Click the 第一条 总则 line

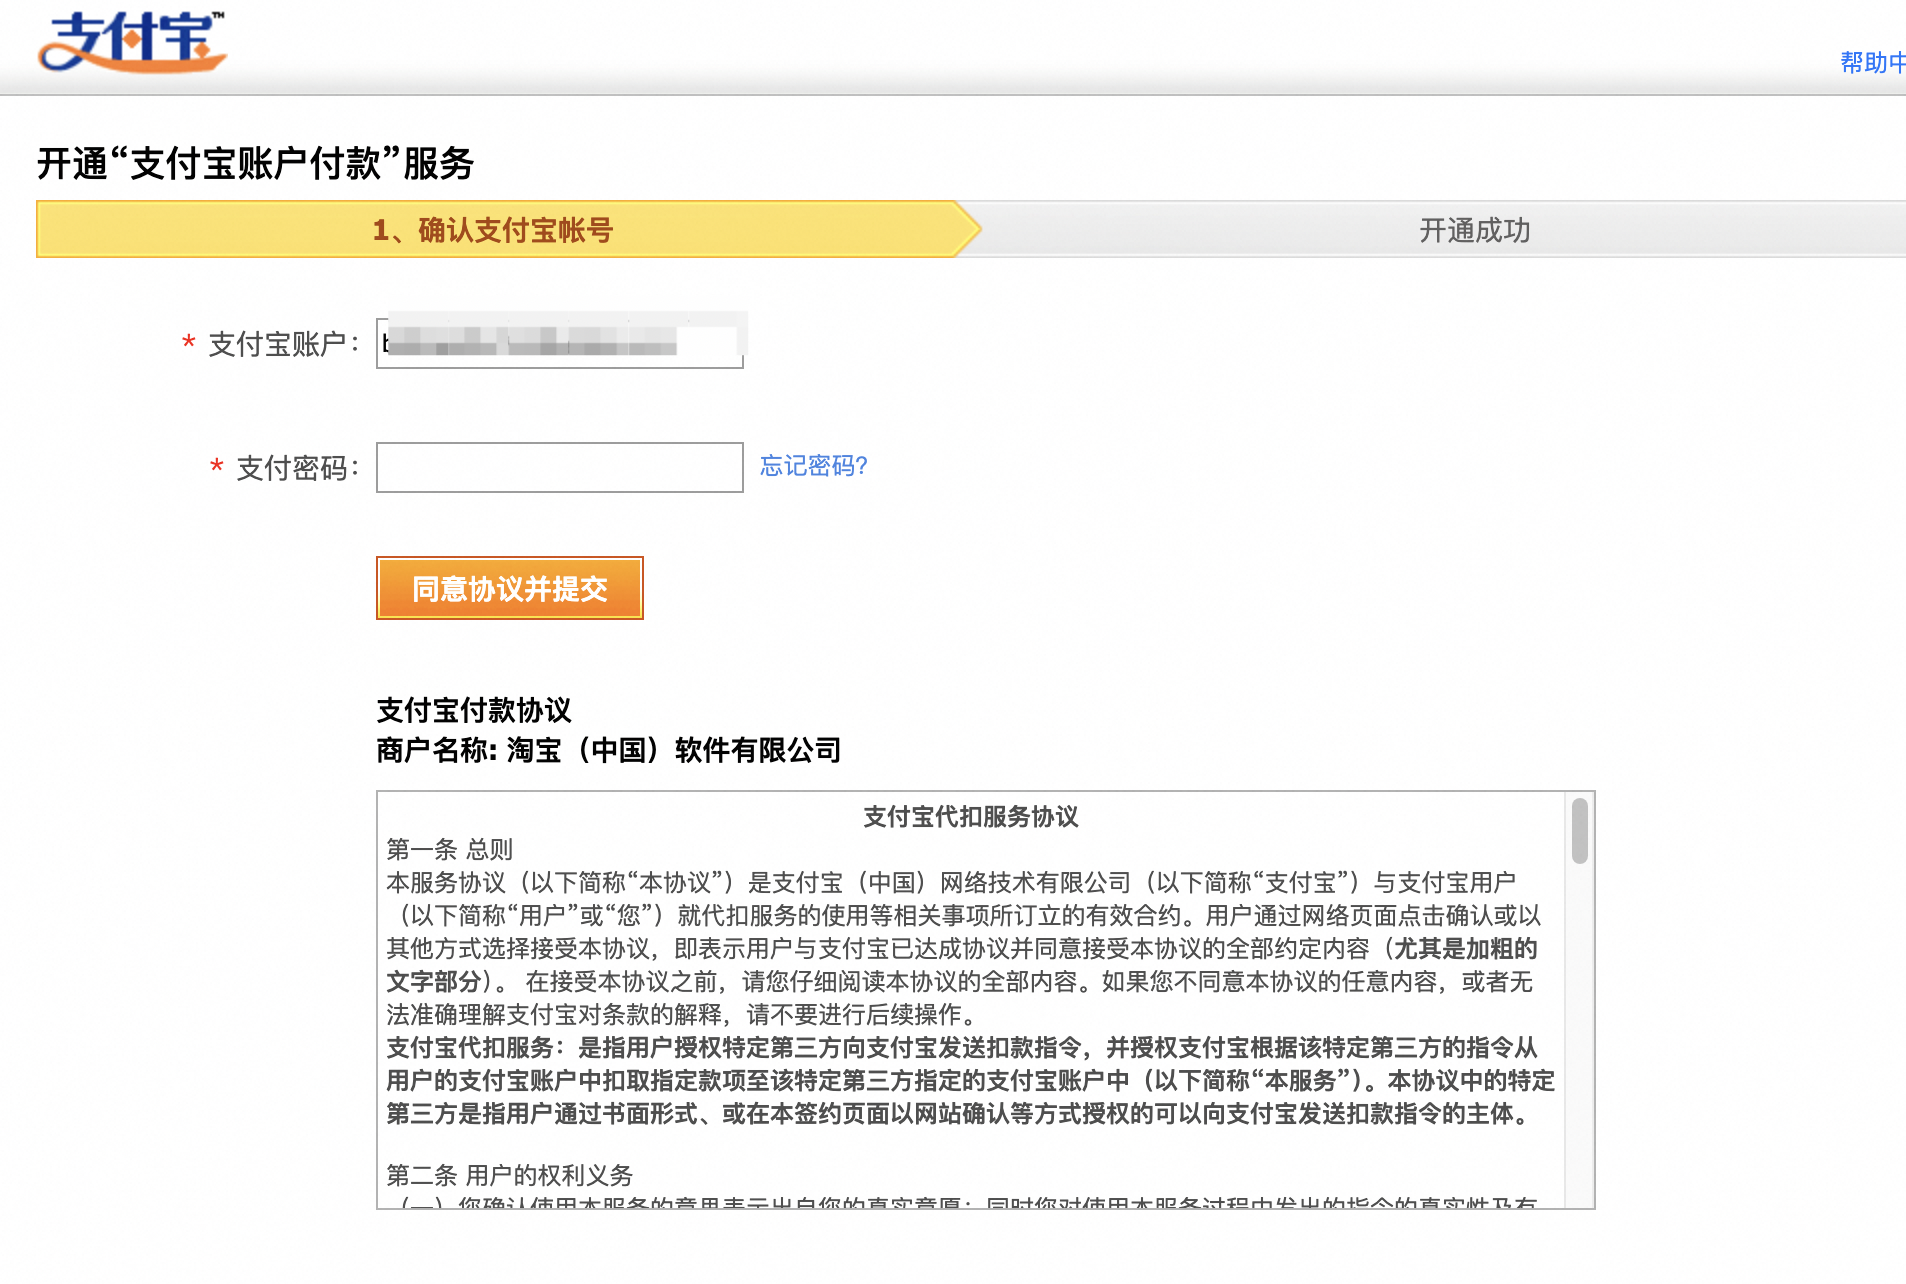(x=450, y=850)
